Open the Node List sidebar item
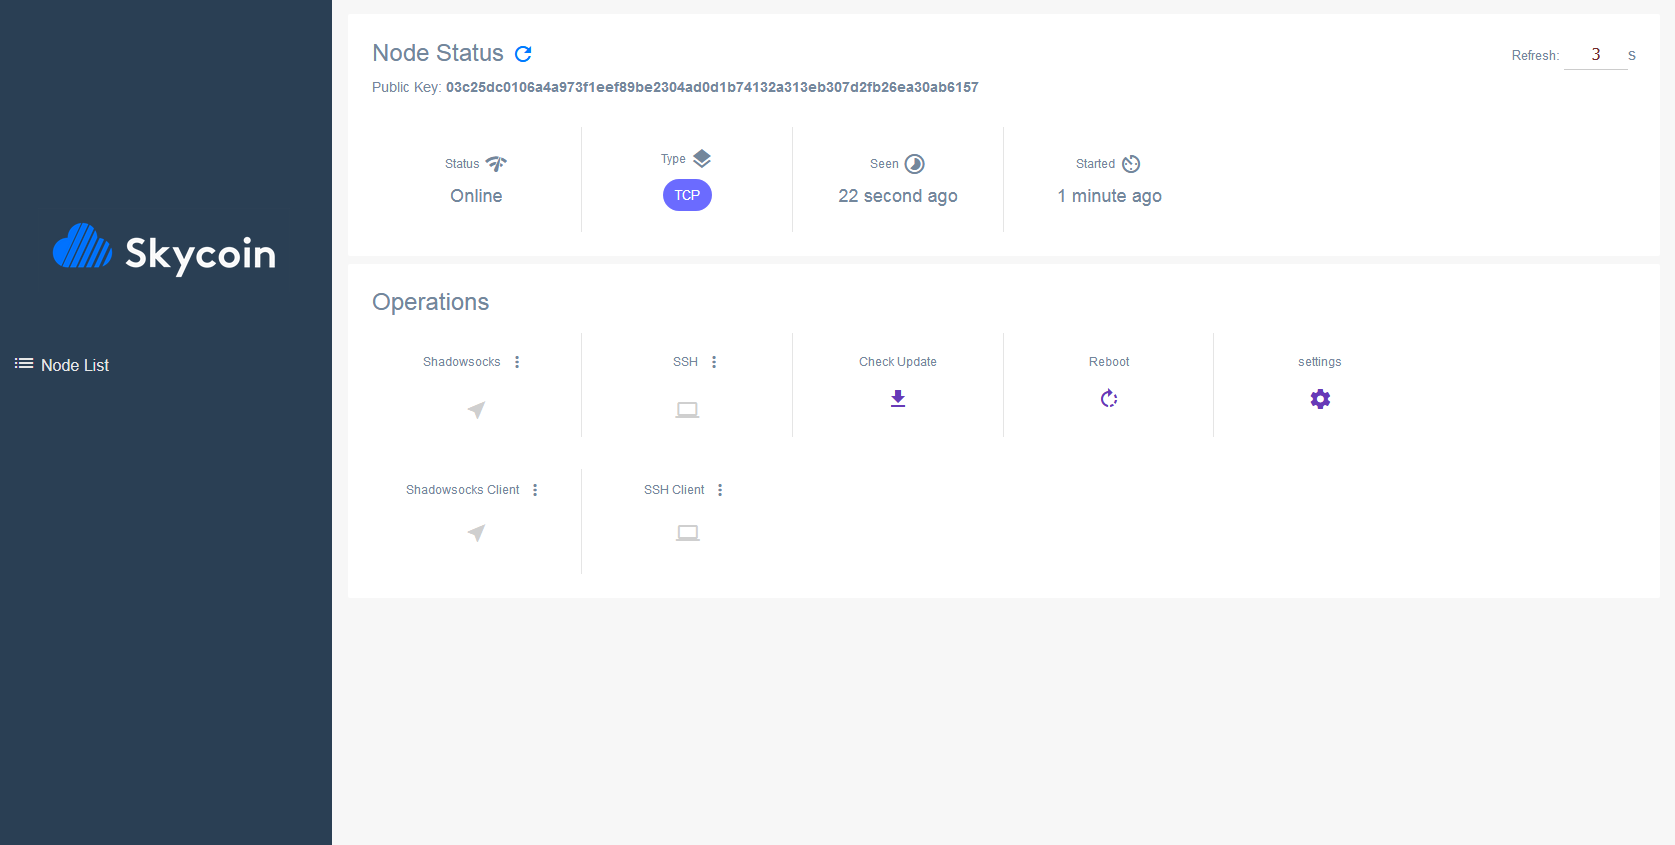The width and height of the screenshot is (1675, 845). pyautogui.click(x=75, y=365)
